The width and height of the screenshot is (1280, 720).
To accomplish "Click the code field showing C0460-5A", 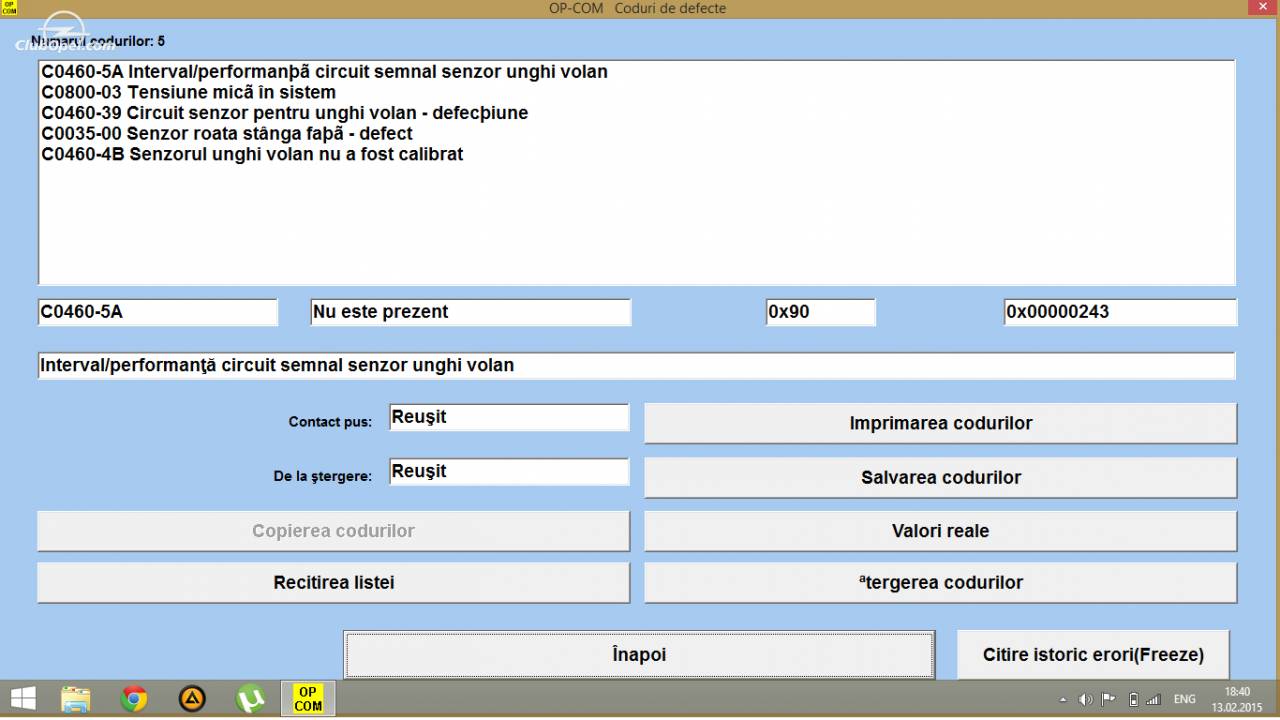I will tap(158, 312).
